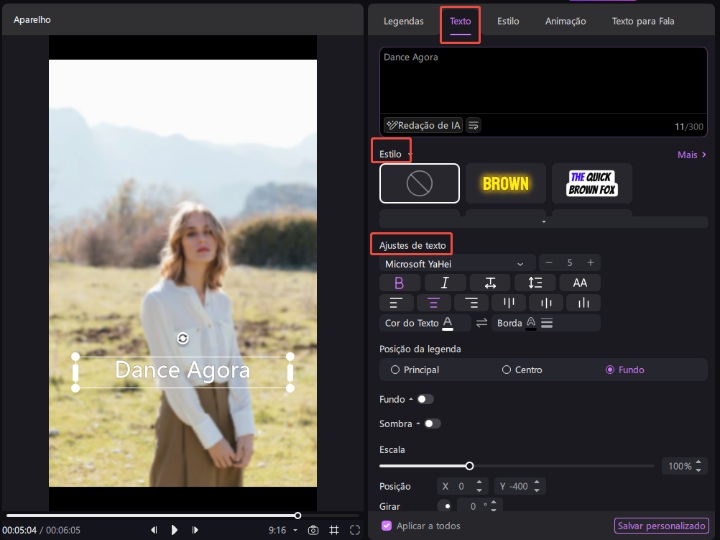Toggle bold text formatting

tap(400, 283)
